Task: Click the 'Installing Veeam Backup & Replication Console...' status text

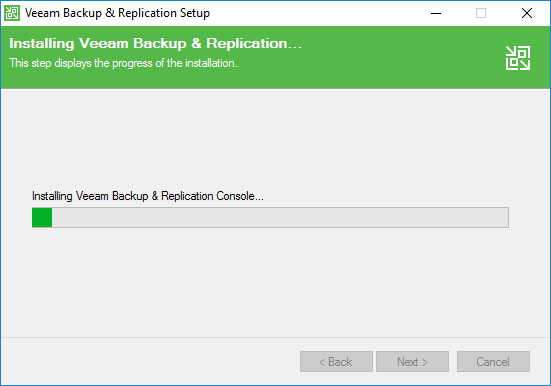Action: point(148,196)
